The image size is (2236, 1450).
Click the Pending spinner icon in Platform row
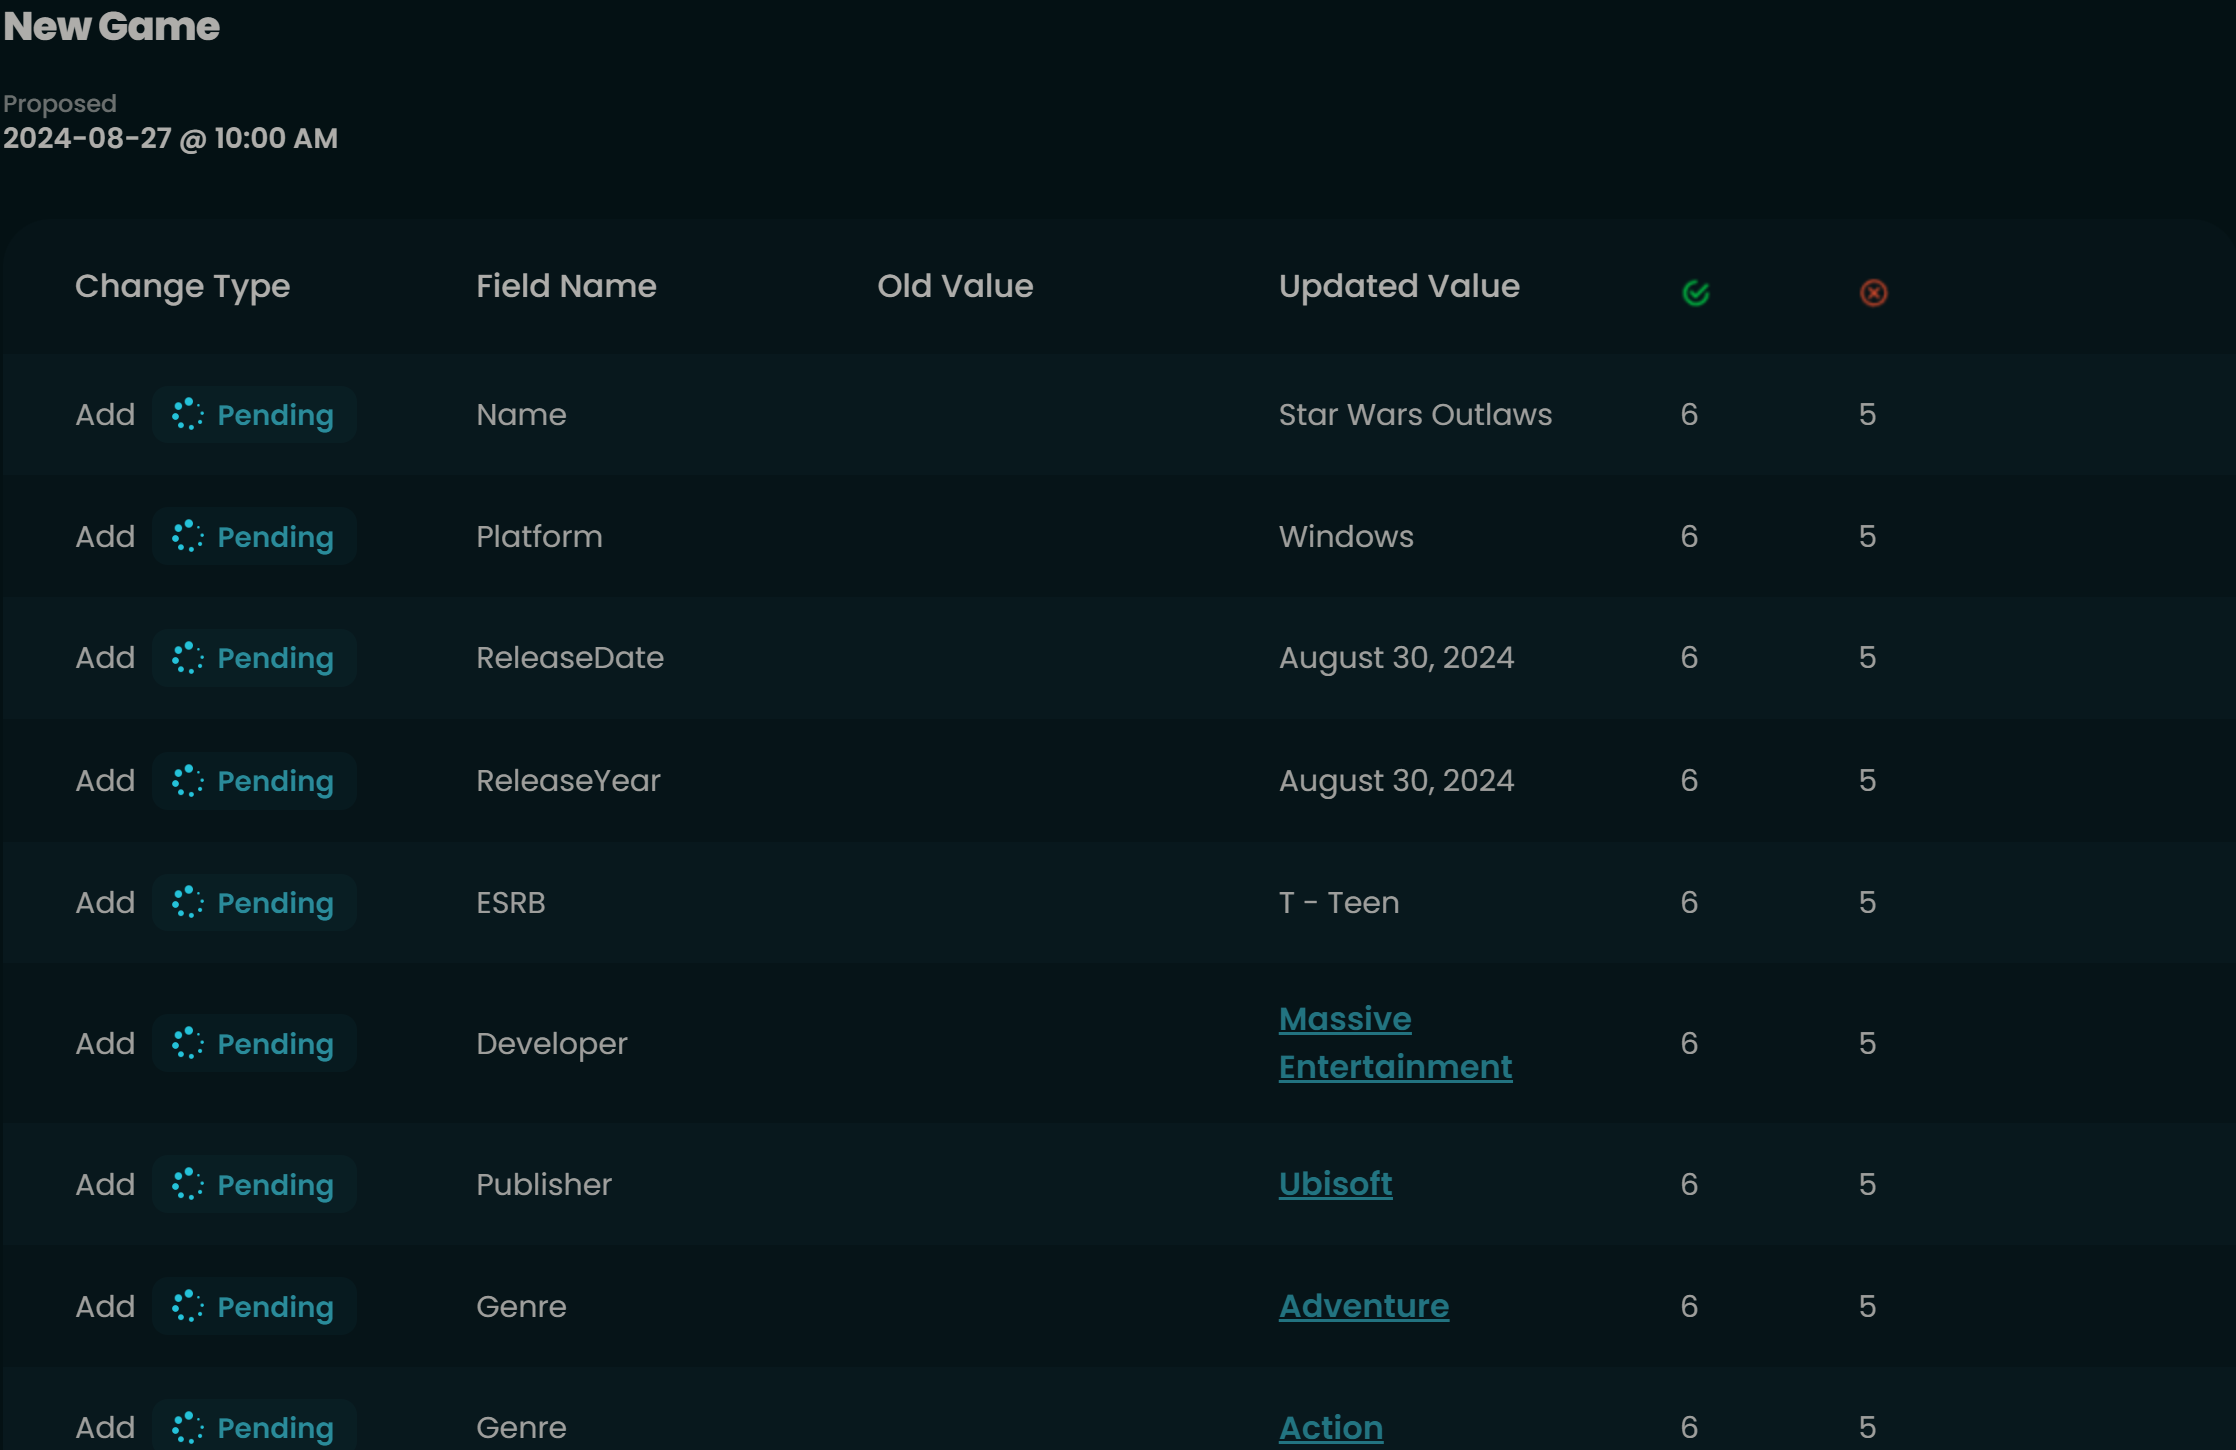[x=188, y=536]
